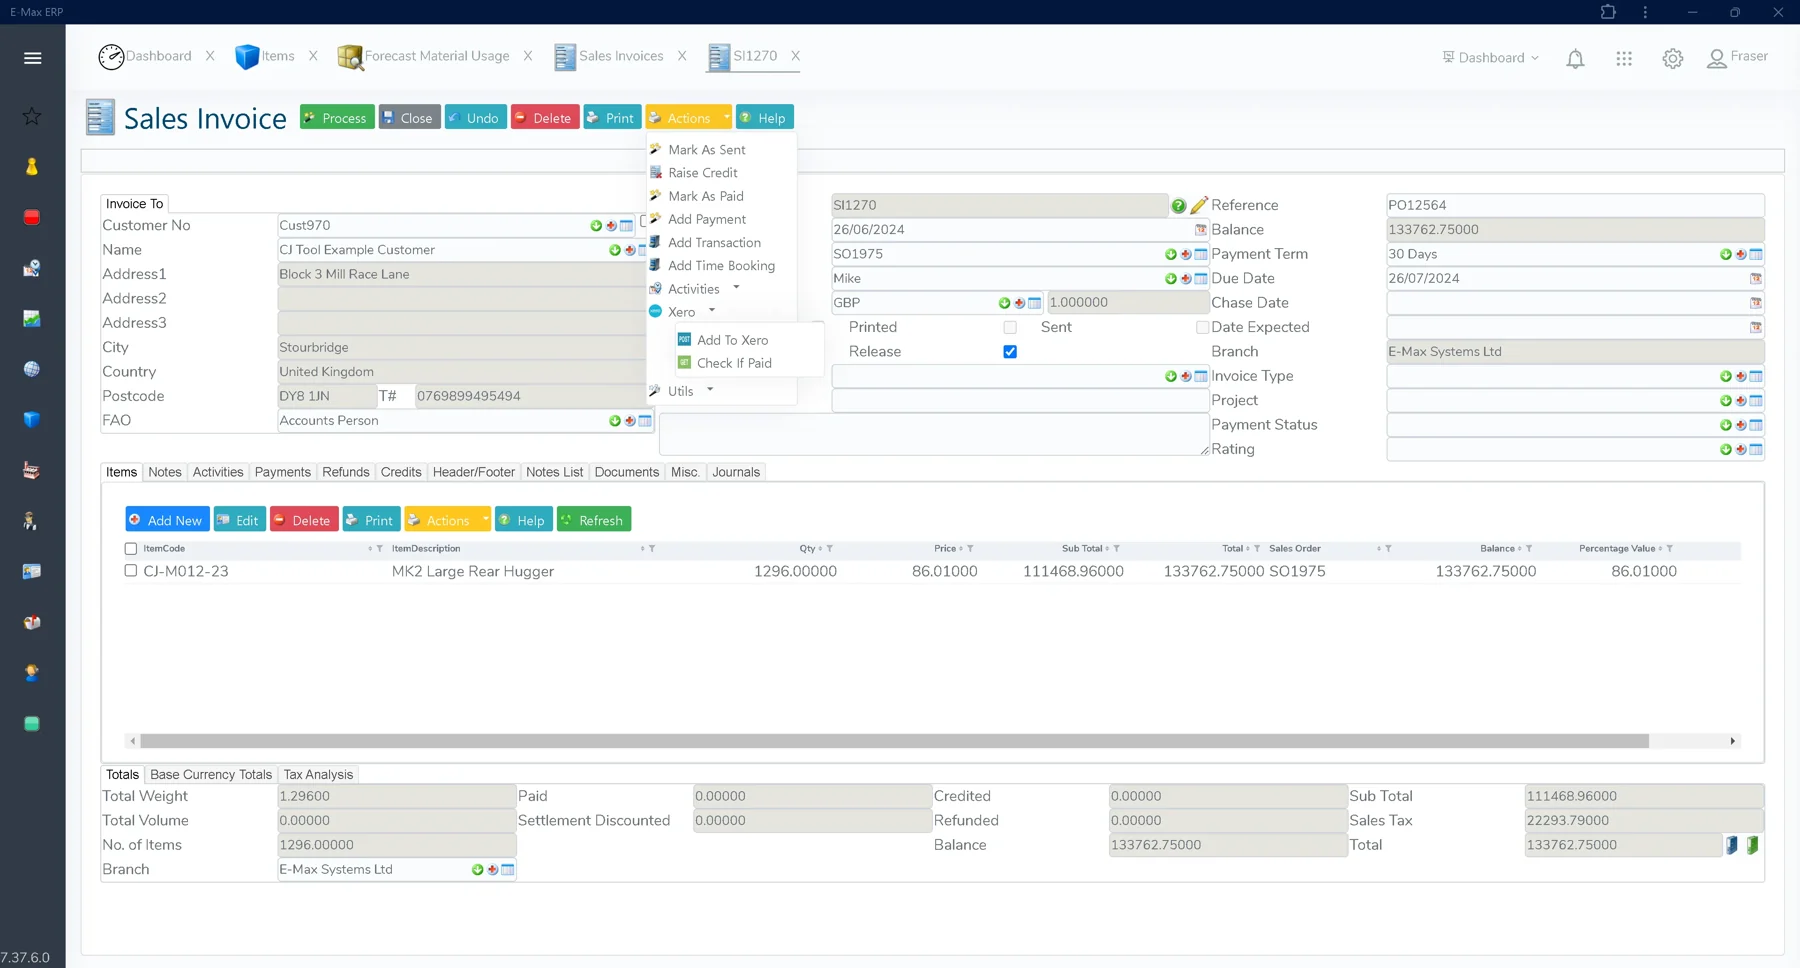Click the green help icon beside SI1270
1800x968 pixels.
point(1179,206)
